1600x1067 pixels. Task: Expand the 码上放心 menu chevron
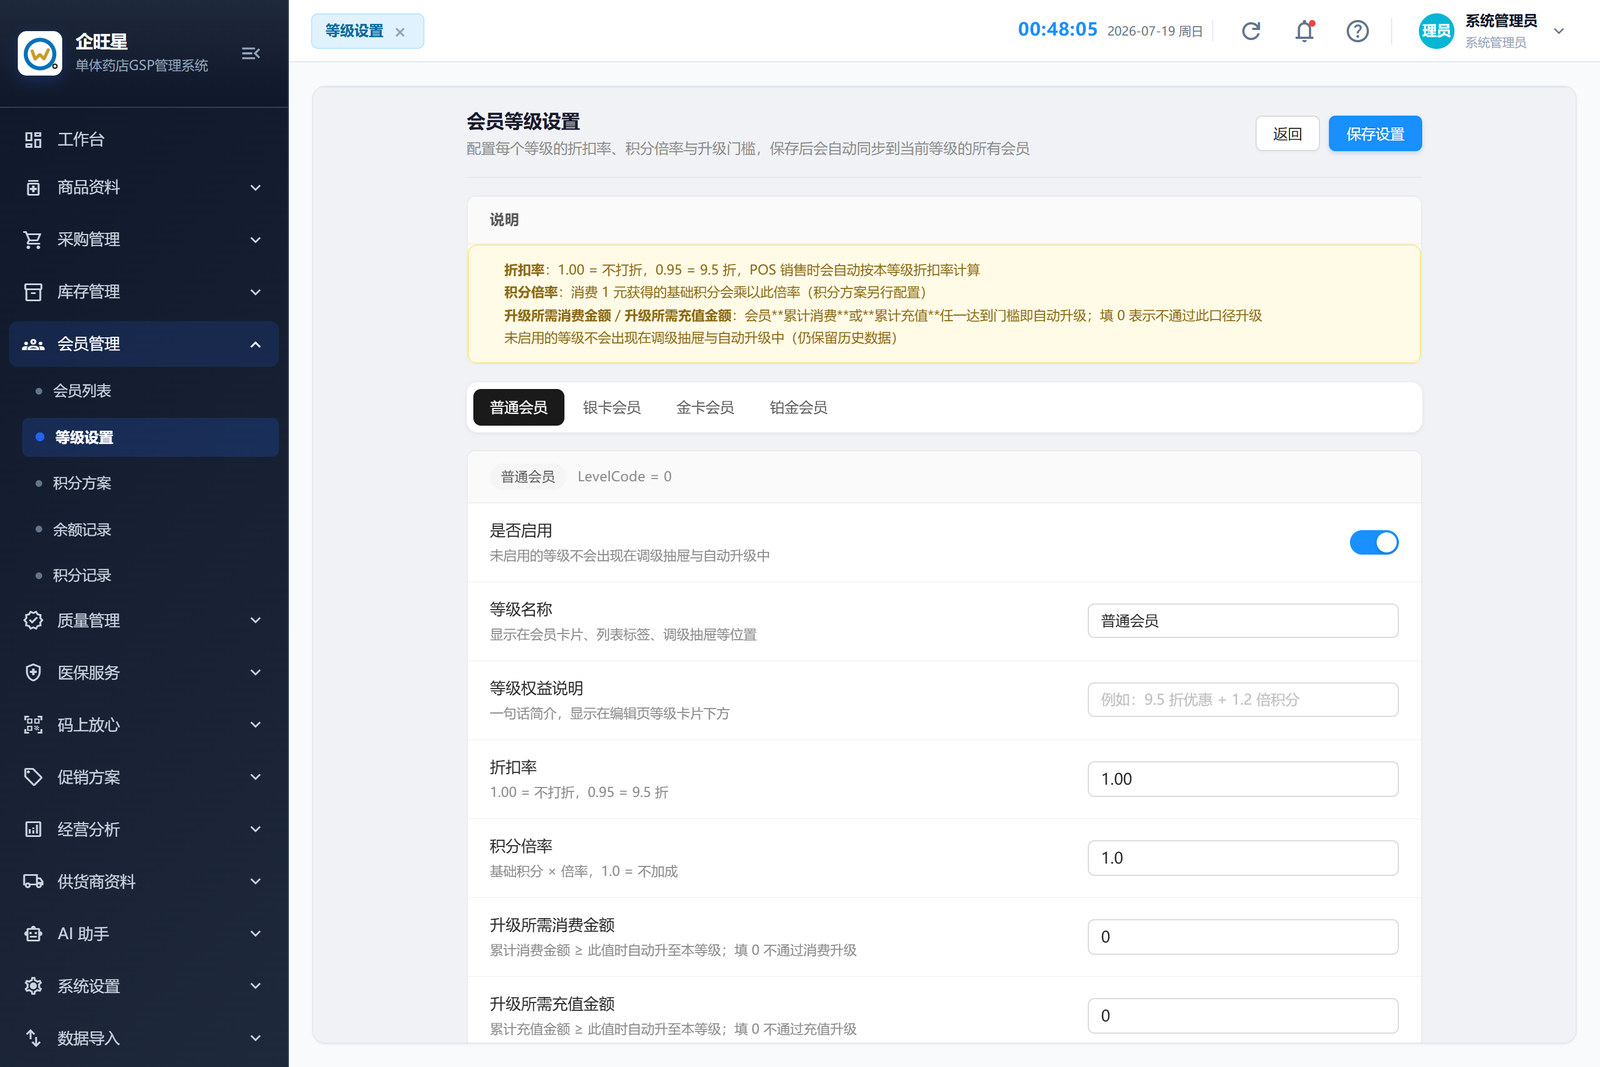click(255, 725)
